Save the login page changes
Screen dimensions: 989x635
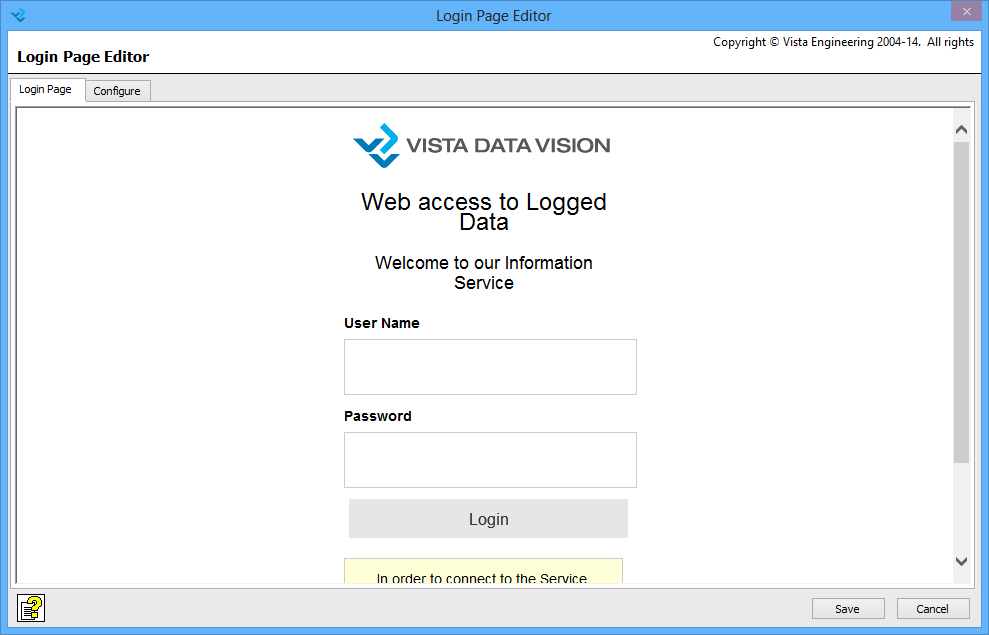click(x=848, y=609)
